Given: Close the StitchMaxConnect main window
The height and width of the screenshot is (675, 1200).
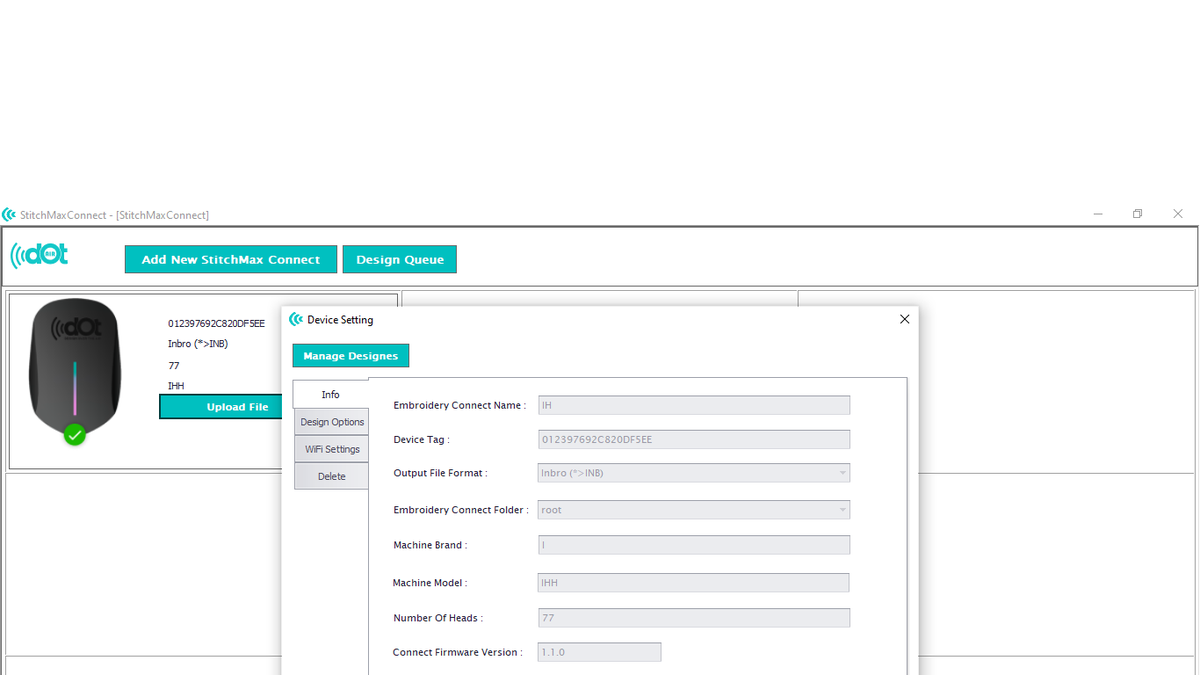Looking at the screenshot, I should click(x=1178, y=214).
